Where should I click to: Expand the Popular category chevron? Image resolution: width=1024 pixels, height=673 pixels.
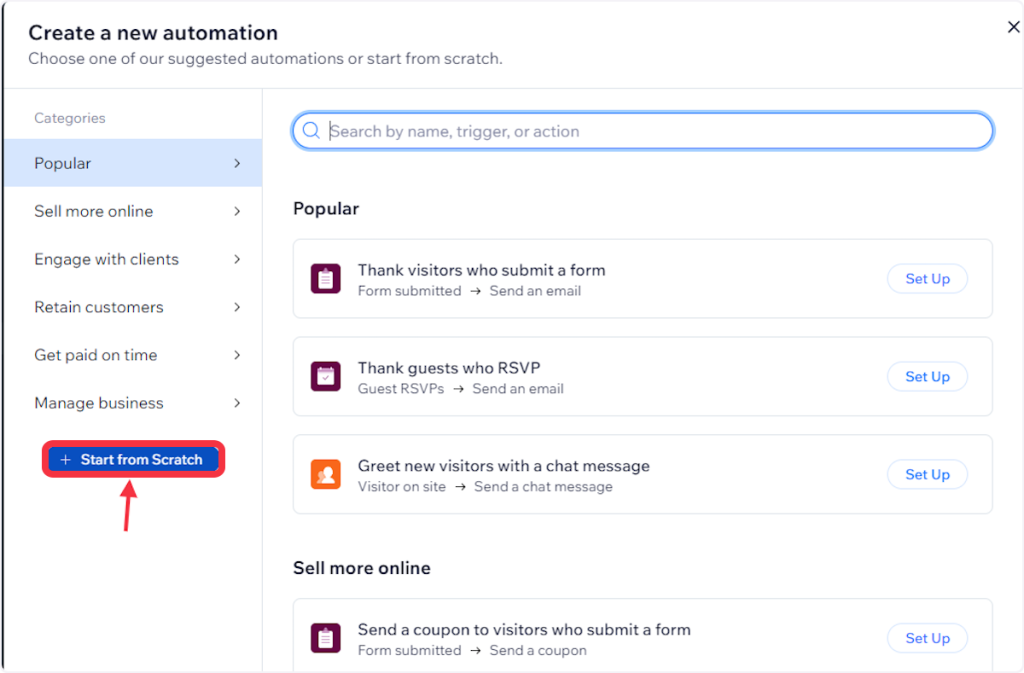pos(237,163)
